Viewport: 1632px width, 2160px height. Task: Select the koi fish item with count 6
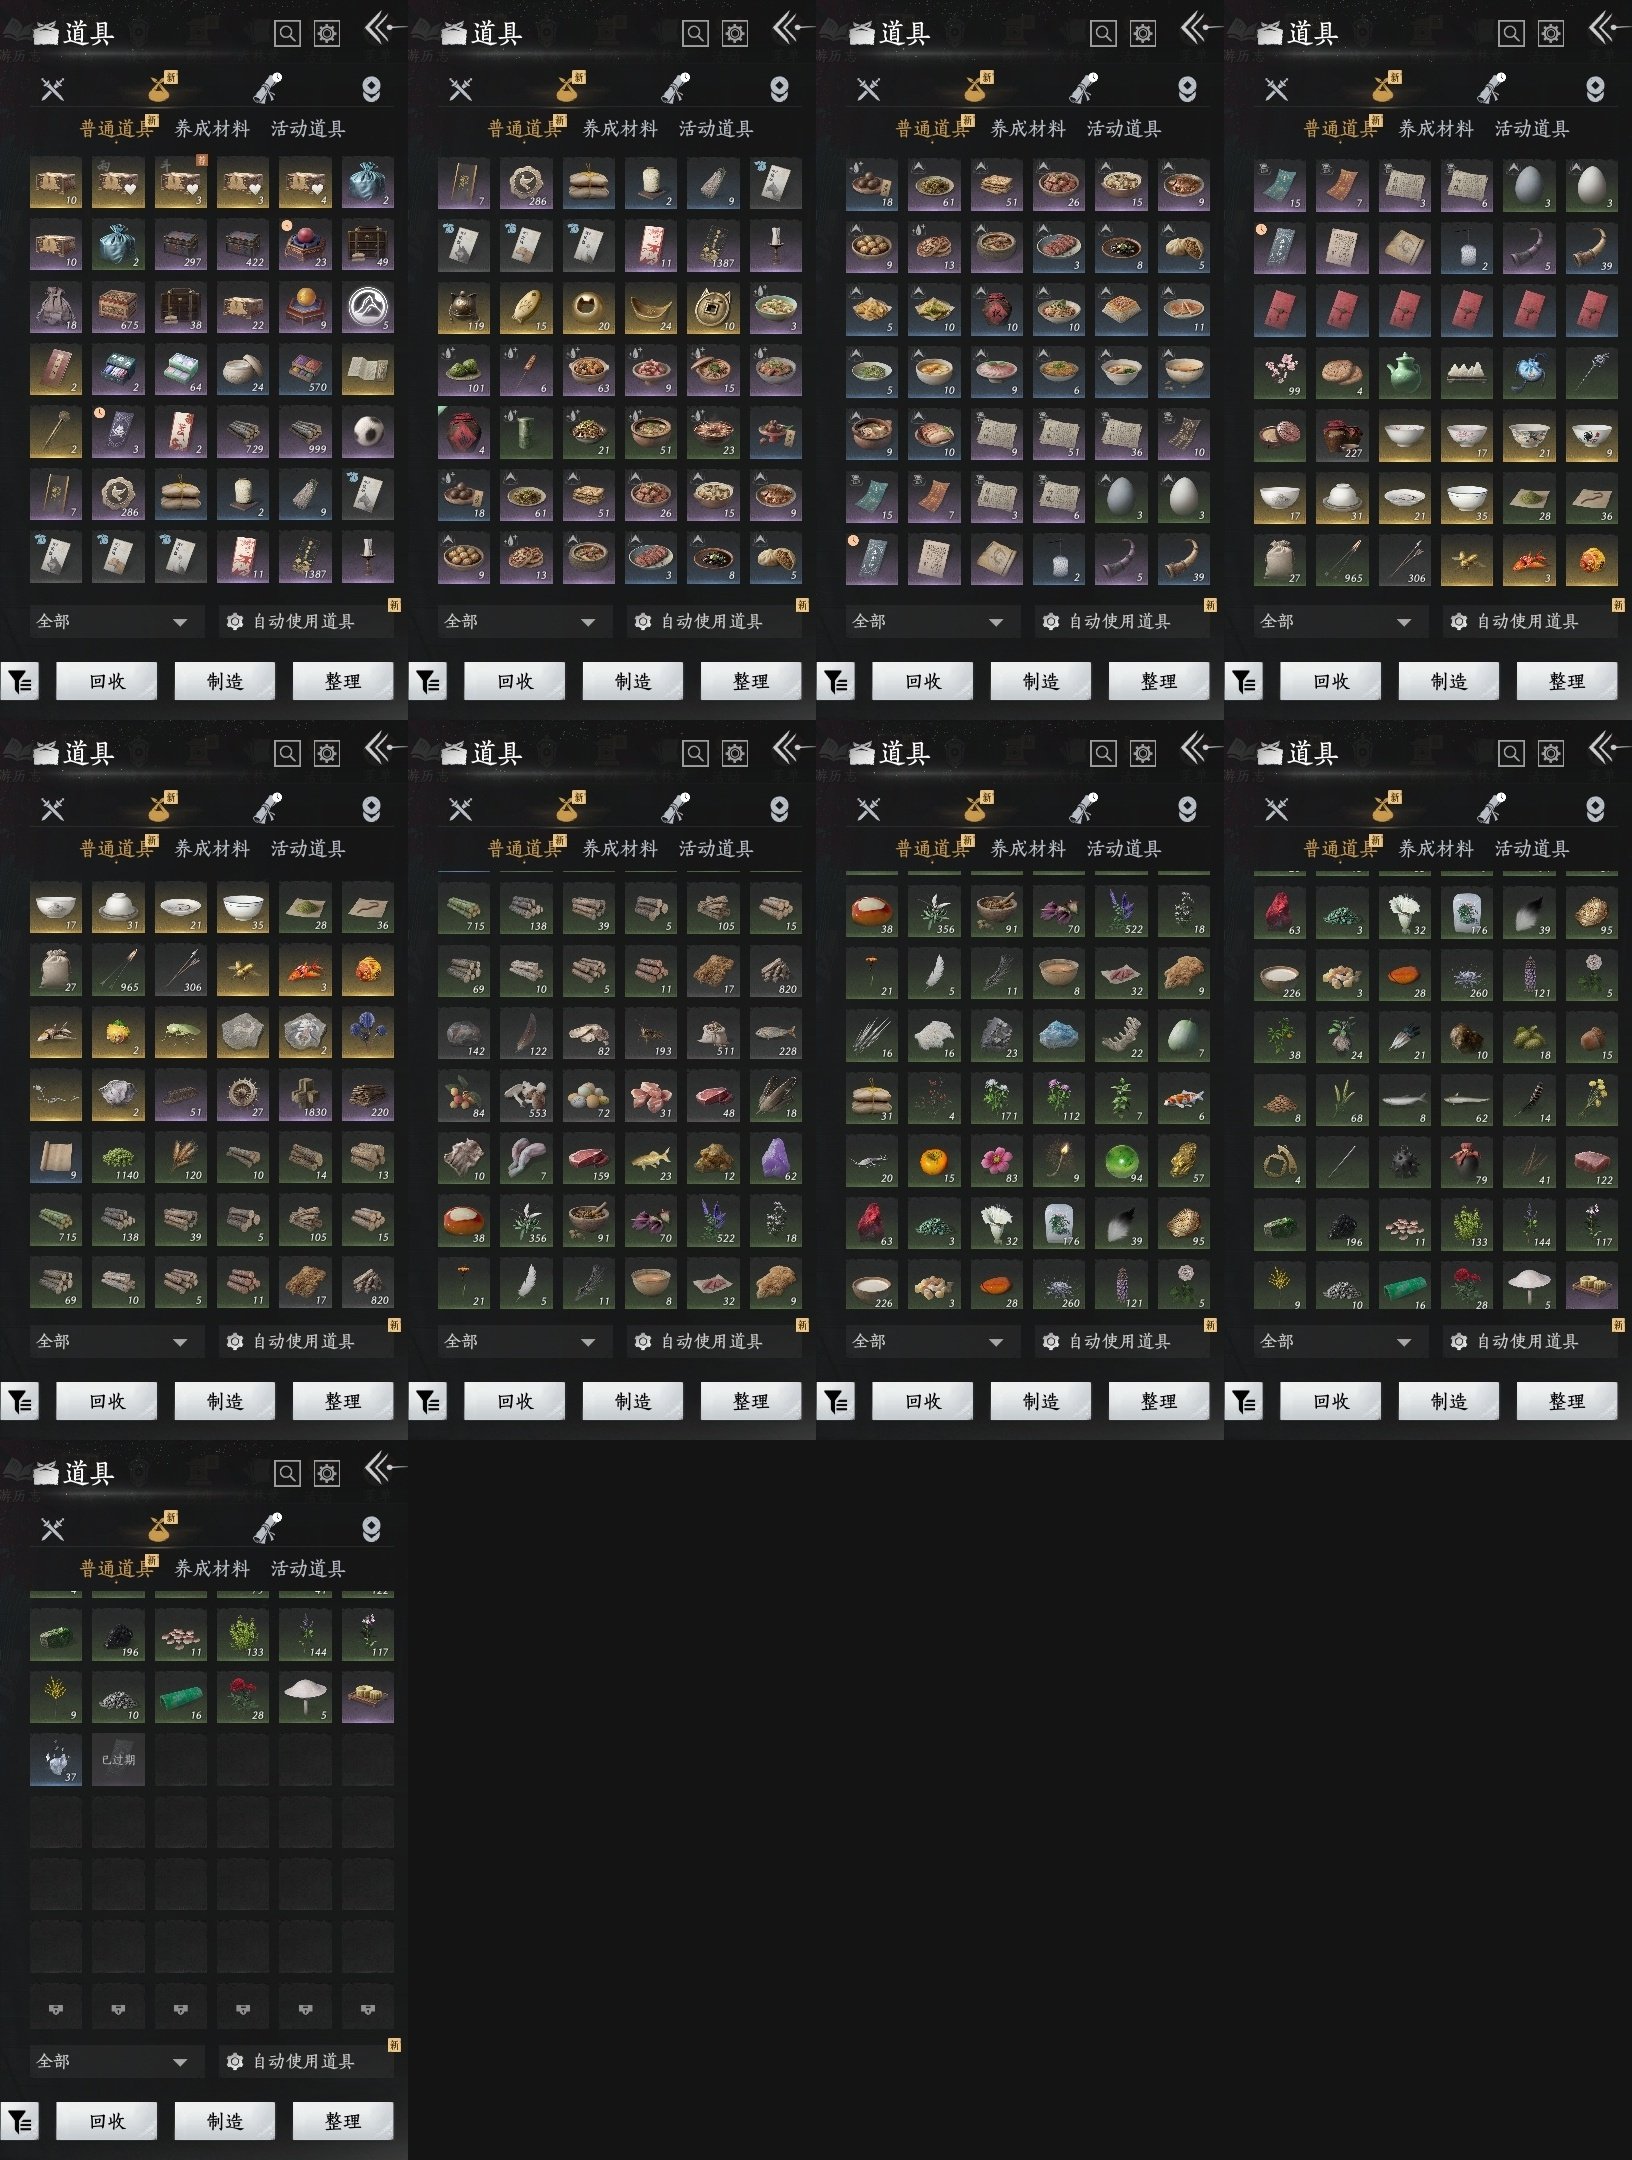click(x=1183, y=1098)
